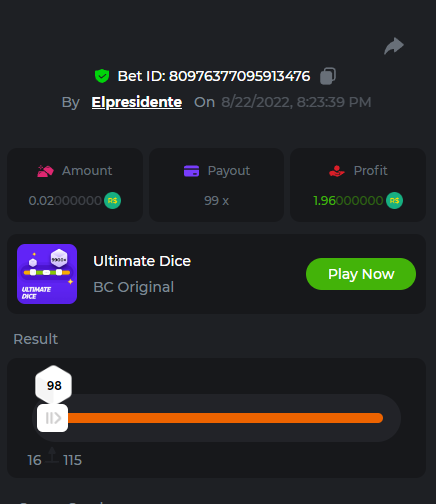This screenshot has width=436, height=504.
Task: Click the green verified shield icon
Action: pyautogui.click(x=102, y=76)
